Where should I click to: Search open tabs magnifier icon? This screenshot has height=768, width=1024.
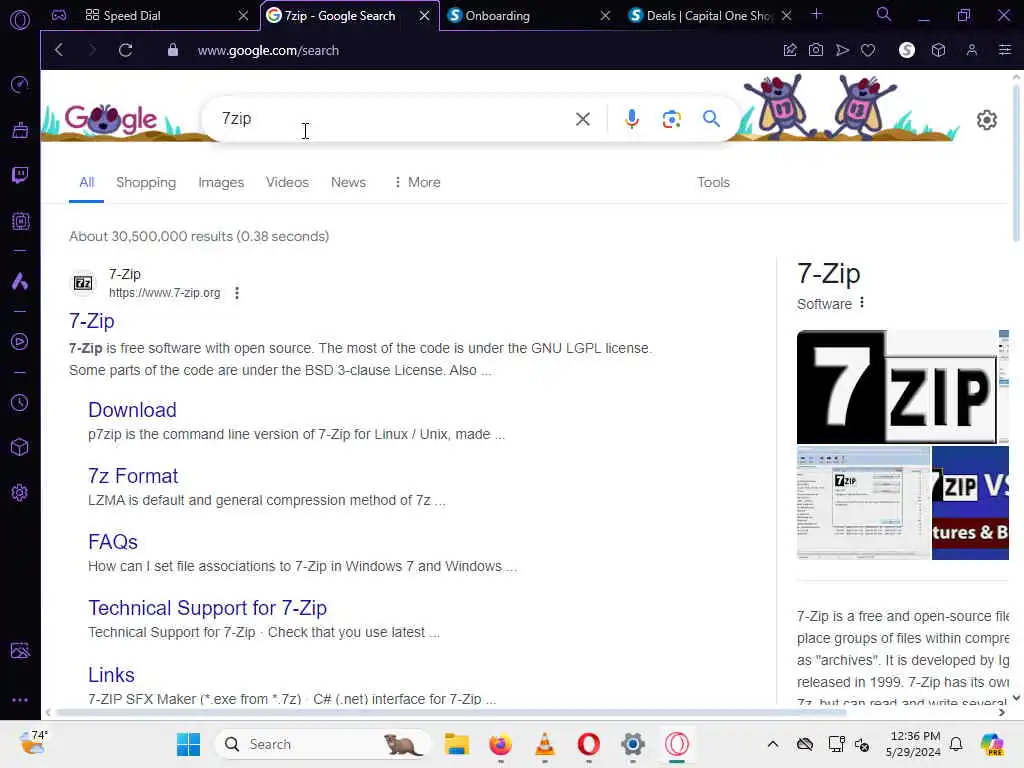[884, 14]
